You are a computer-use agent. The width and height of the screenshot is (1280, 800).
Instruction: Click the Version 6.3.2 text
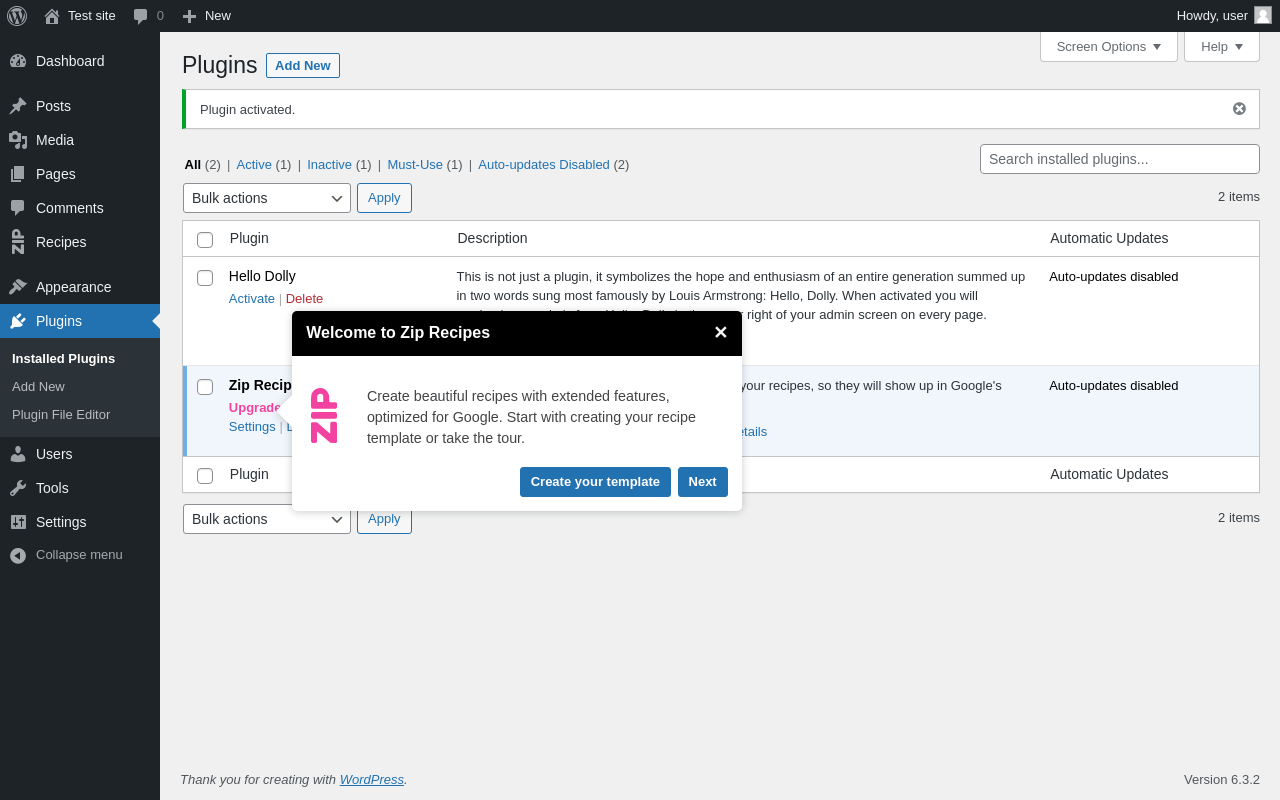(1222, 779)
